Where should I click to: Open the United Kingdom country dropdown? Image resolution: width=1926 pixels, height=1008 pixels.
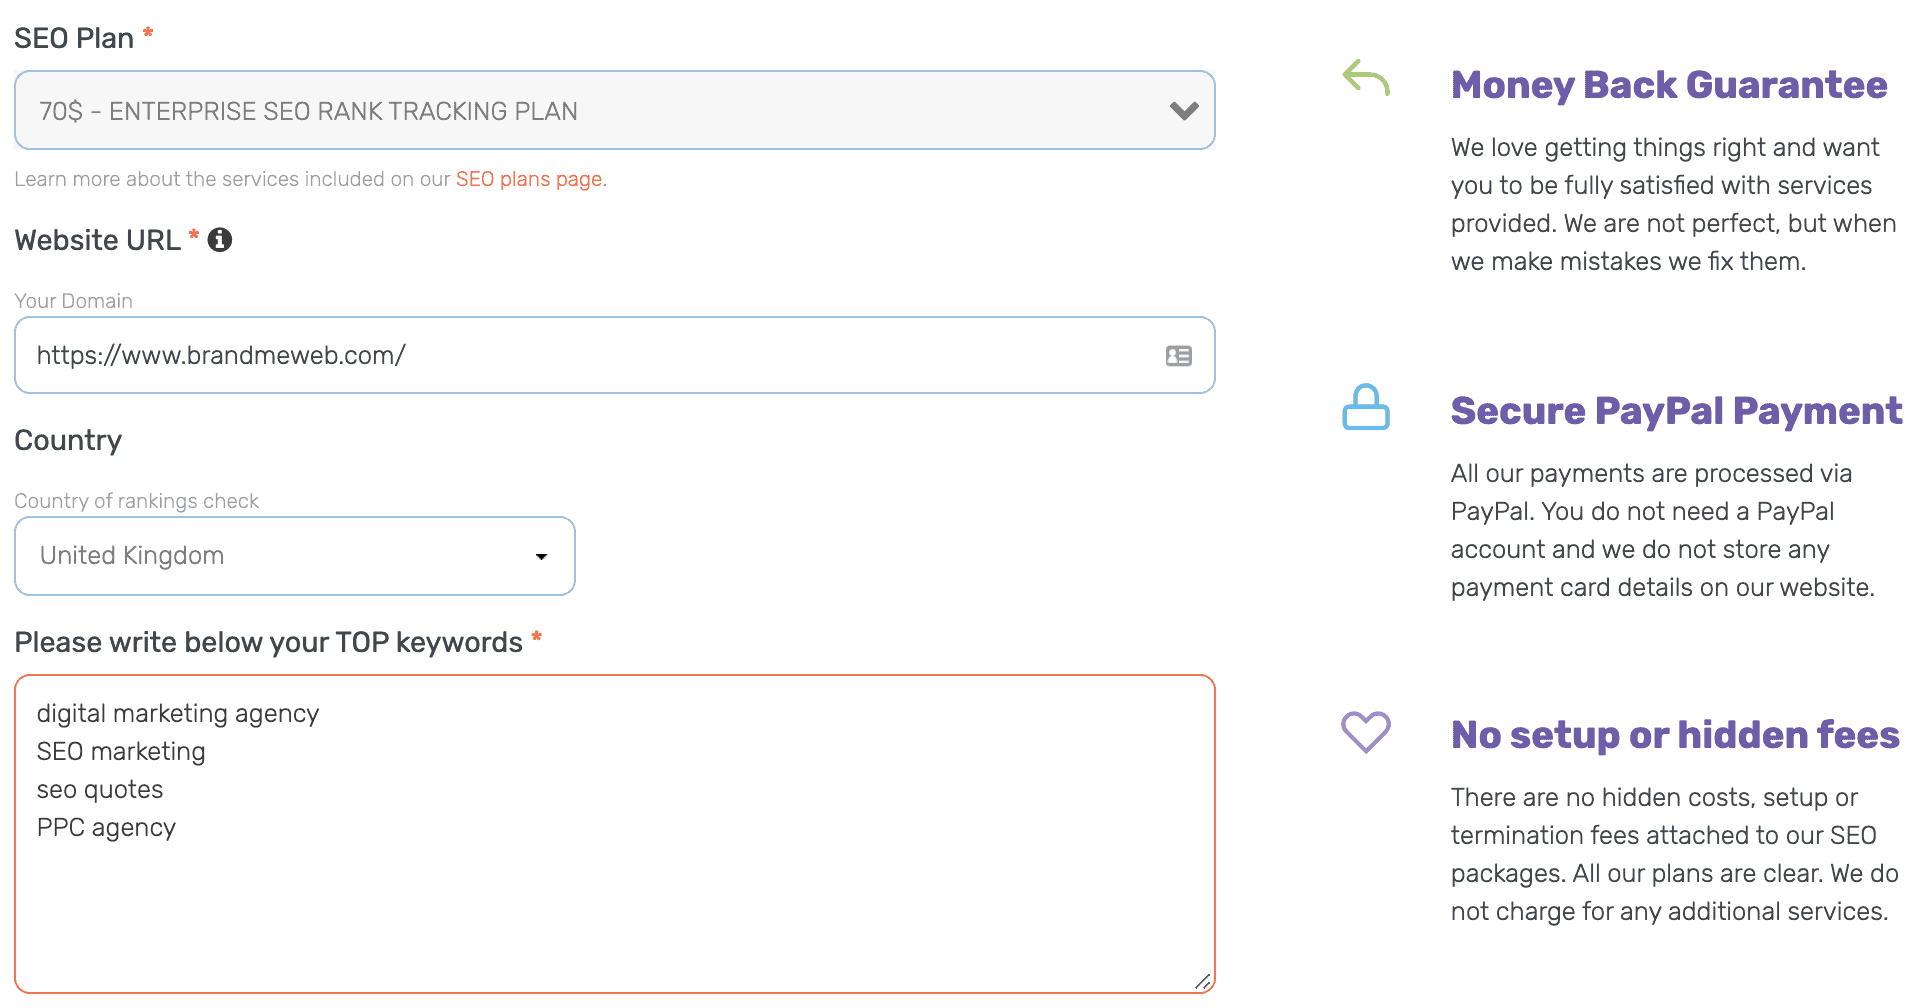295,556
